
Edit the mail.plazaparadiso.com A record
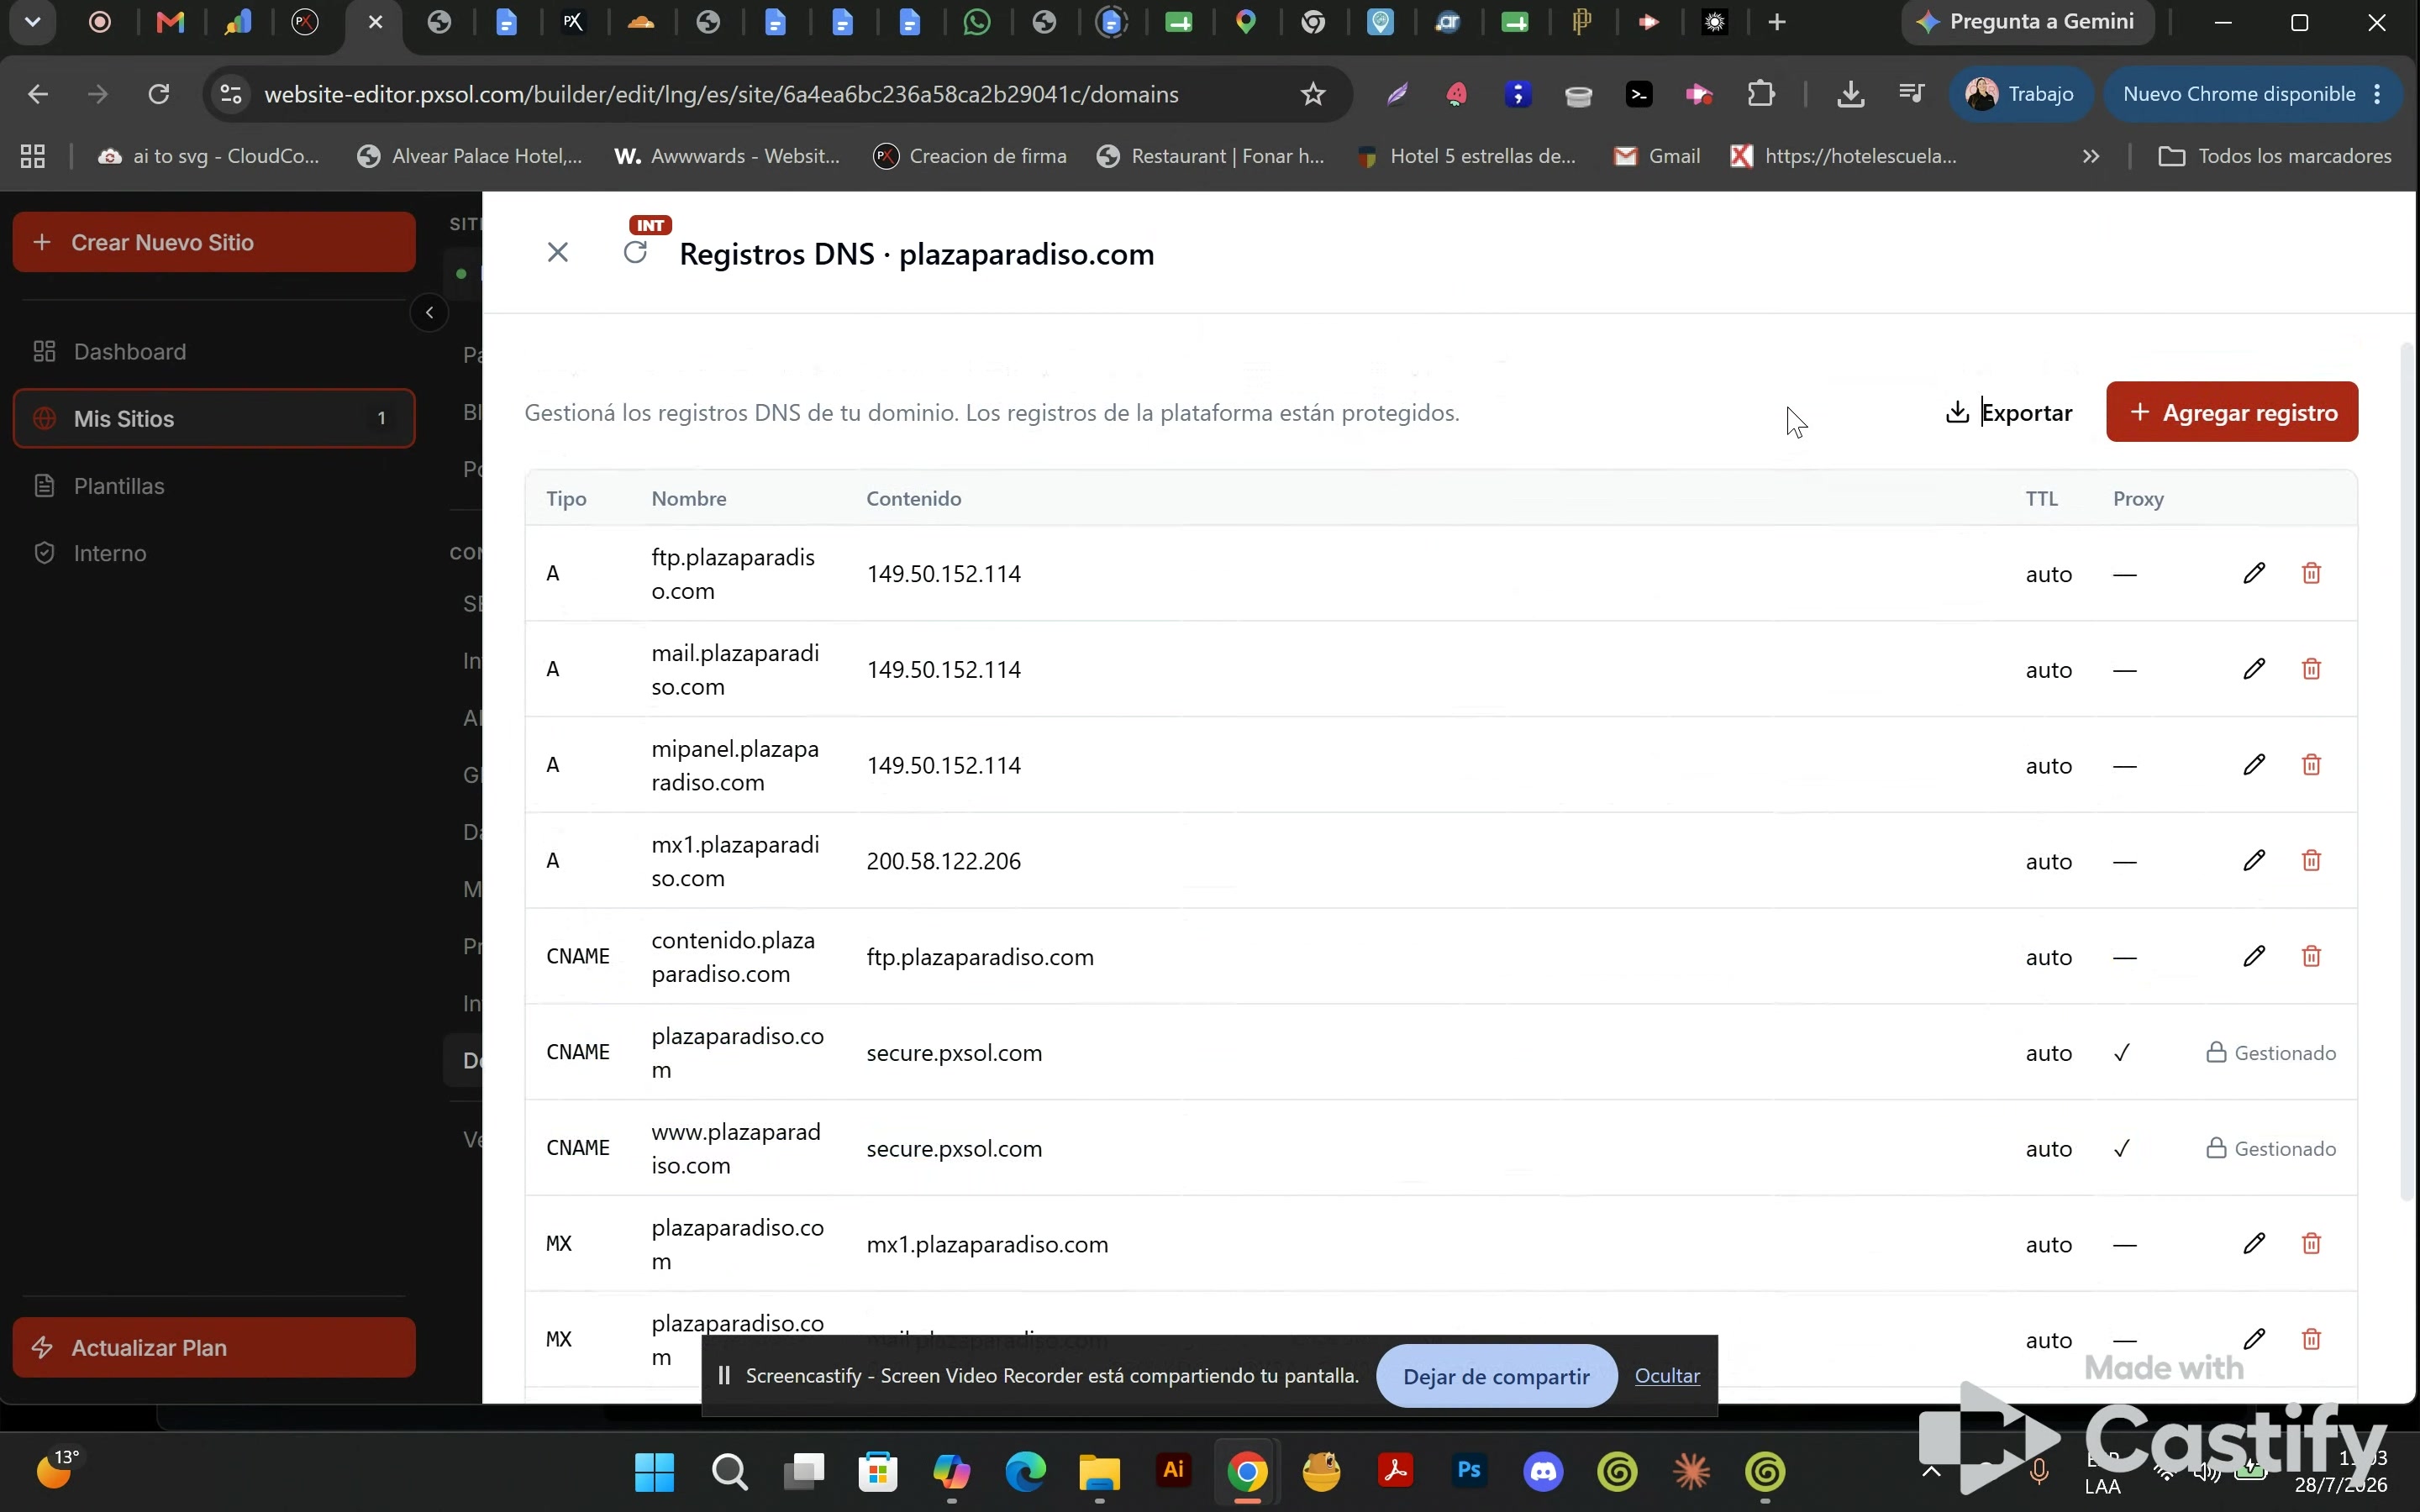click(2254, 669)
